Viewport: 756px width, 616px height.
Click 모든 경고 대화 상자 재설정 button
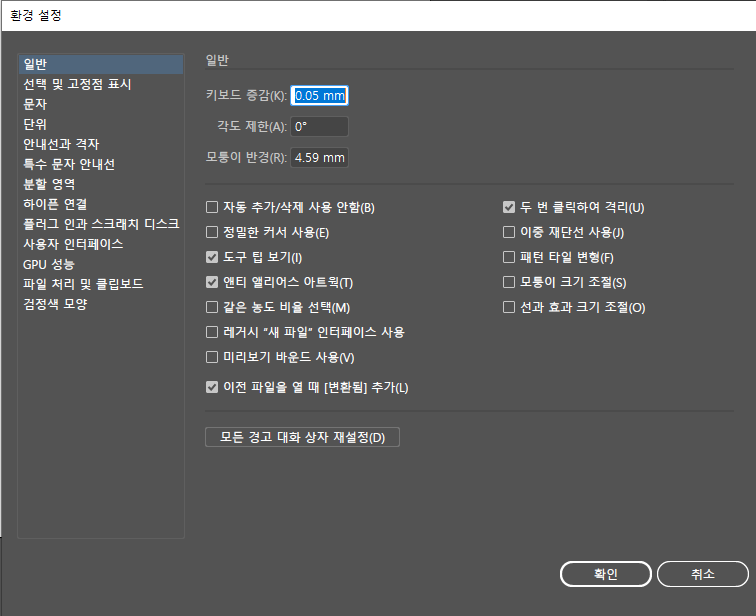(x=302, y=437)
